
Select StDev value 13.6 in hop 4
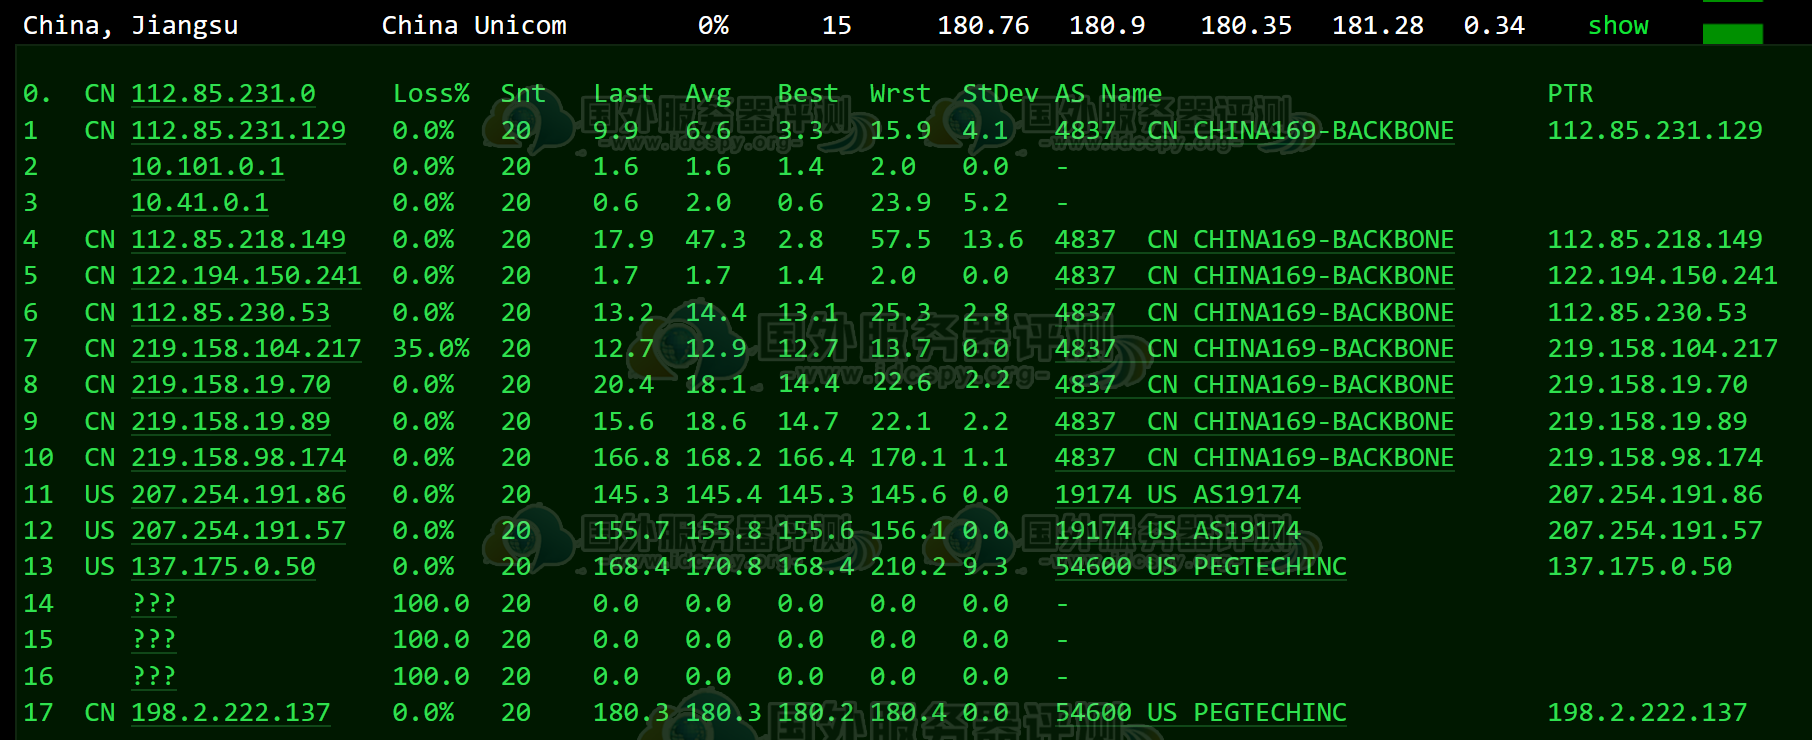click(993, 240)
